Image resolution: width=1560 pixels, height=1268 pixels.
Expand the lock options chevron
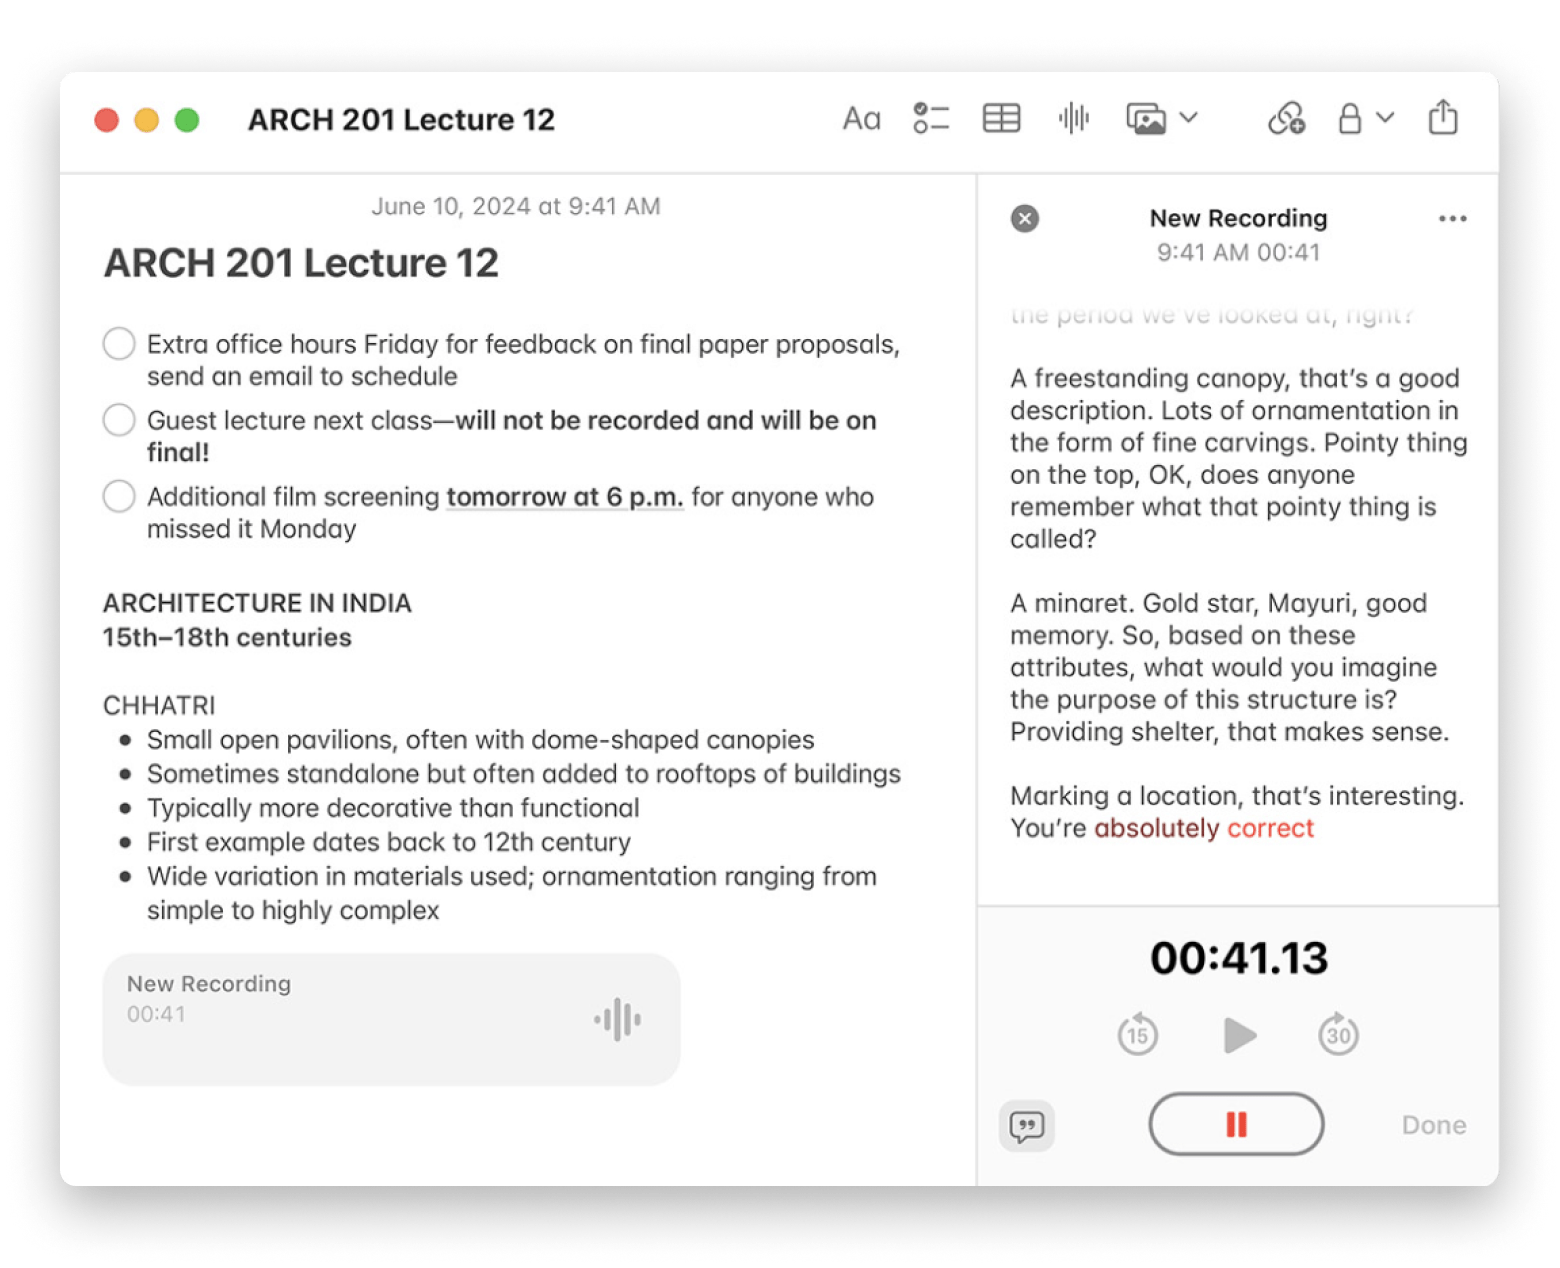(1385, 118)
